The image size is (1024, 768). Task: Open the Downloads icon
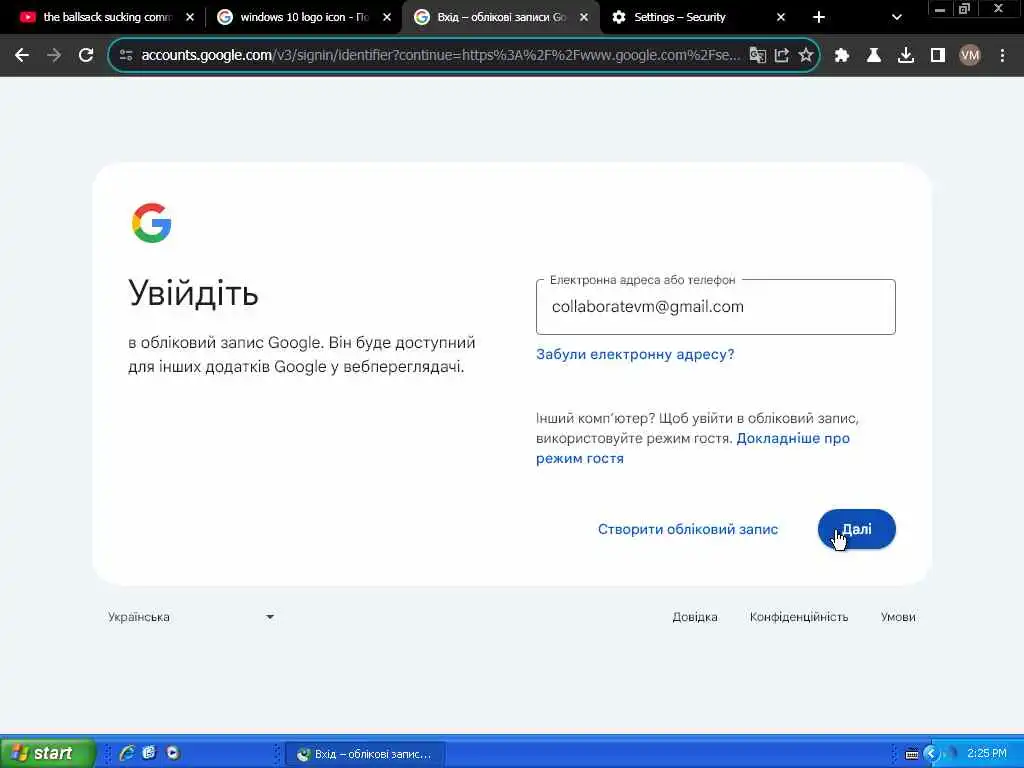(x=906, y=56)
